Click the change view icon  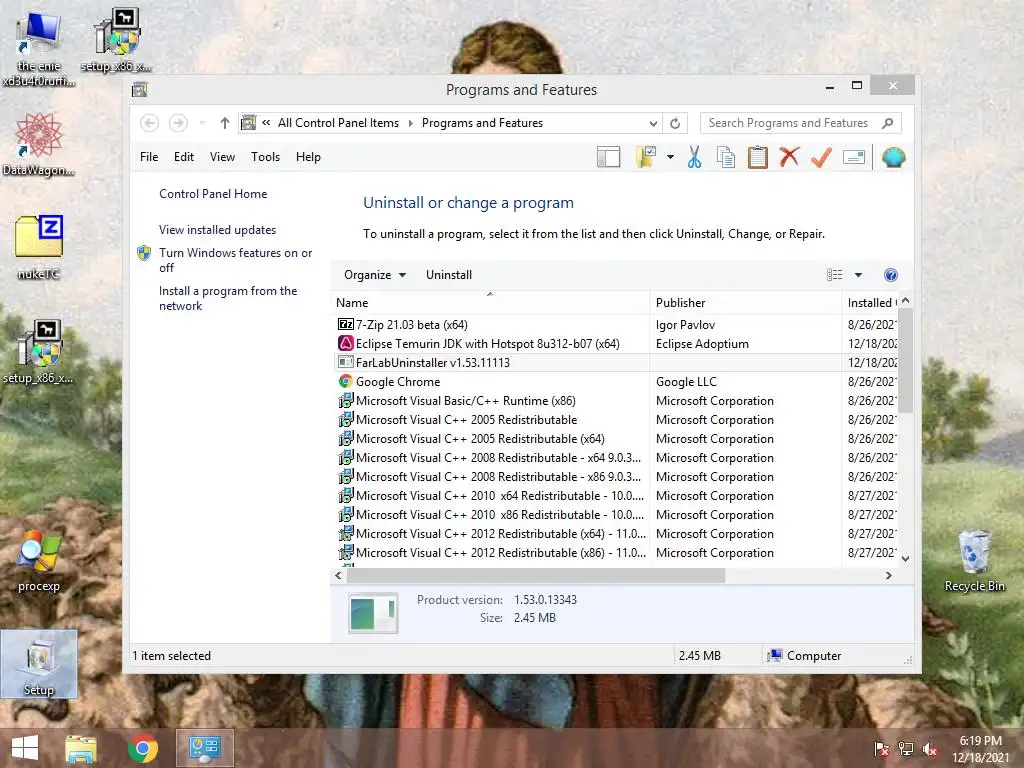point(834,275)
